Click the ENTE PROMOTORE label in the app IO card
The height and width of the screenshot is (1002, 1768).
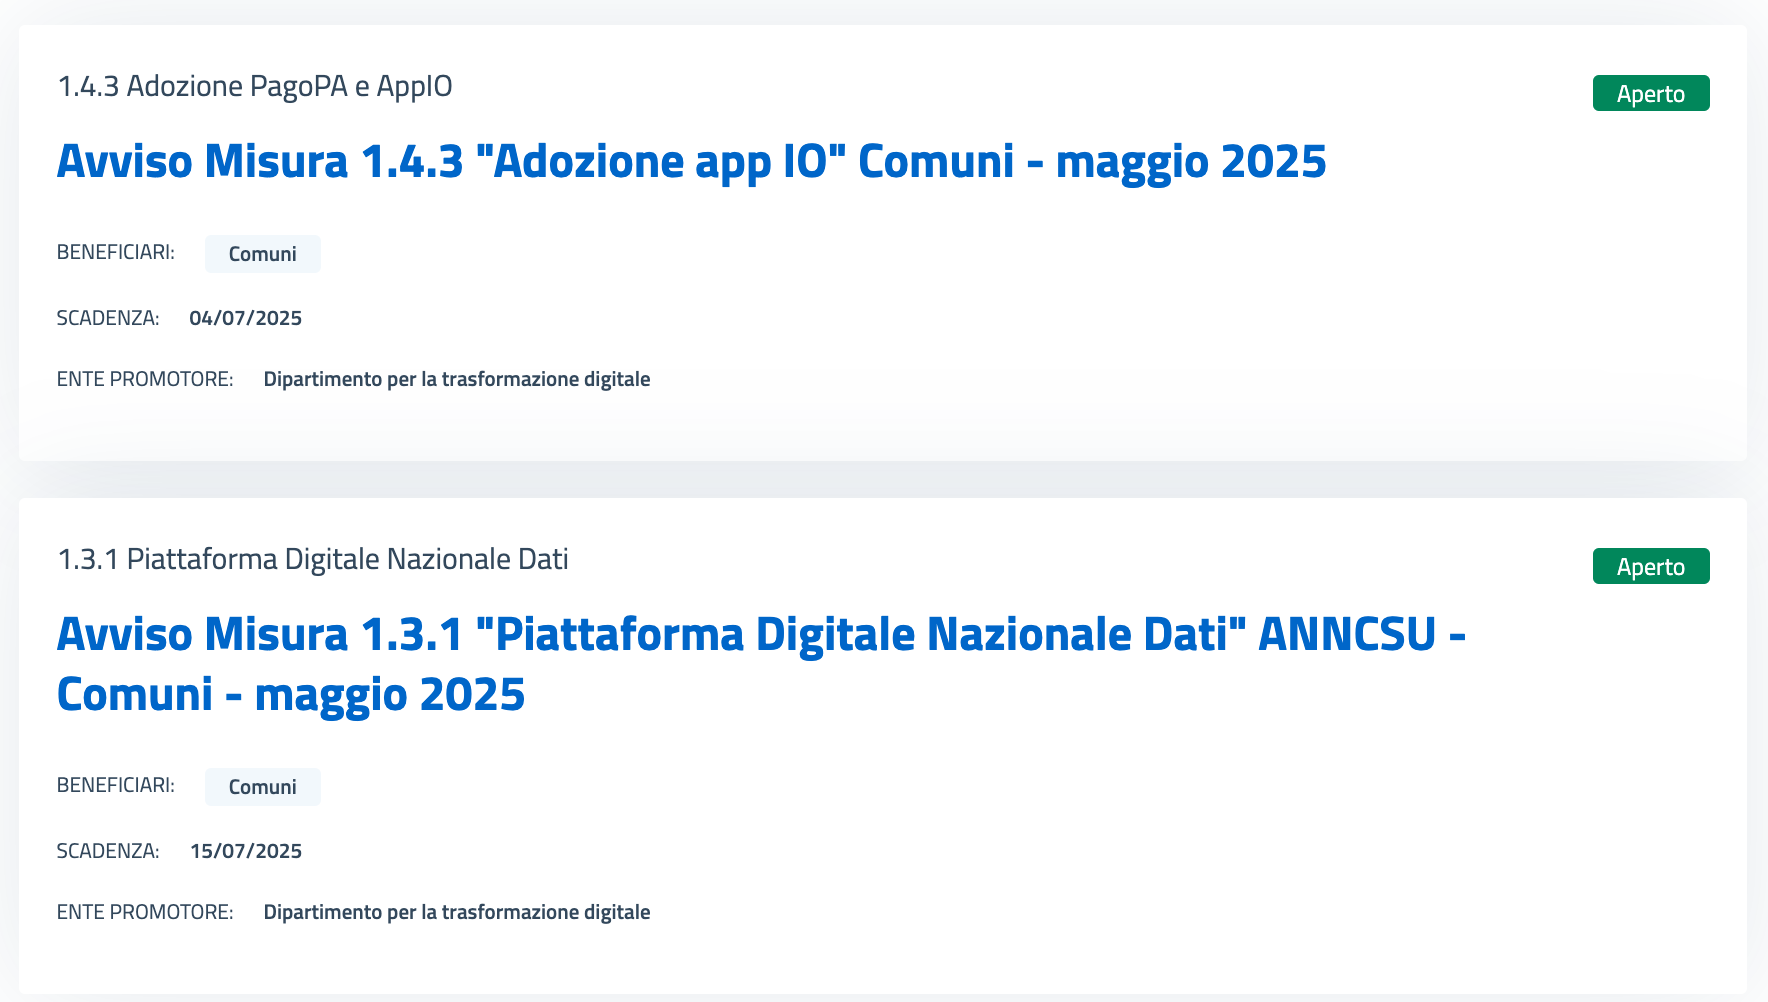145,379
